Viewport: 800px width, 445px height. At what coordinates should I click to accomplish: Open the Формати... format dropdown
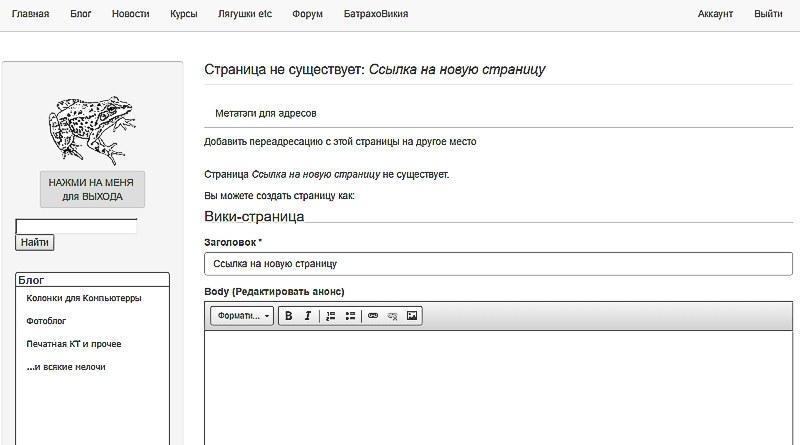[x=242, y=316]
